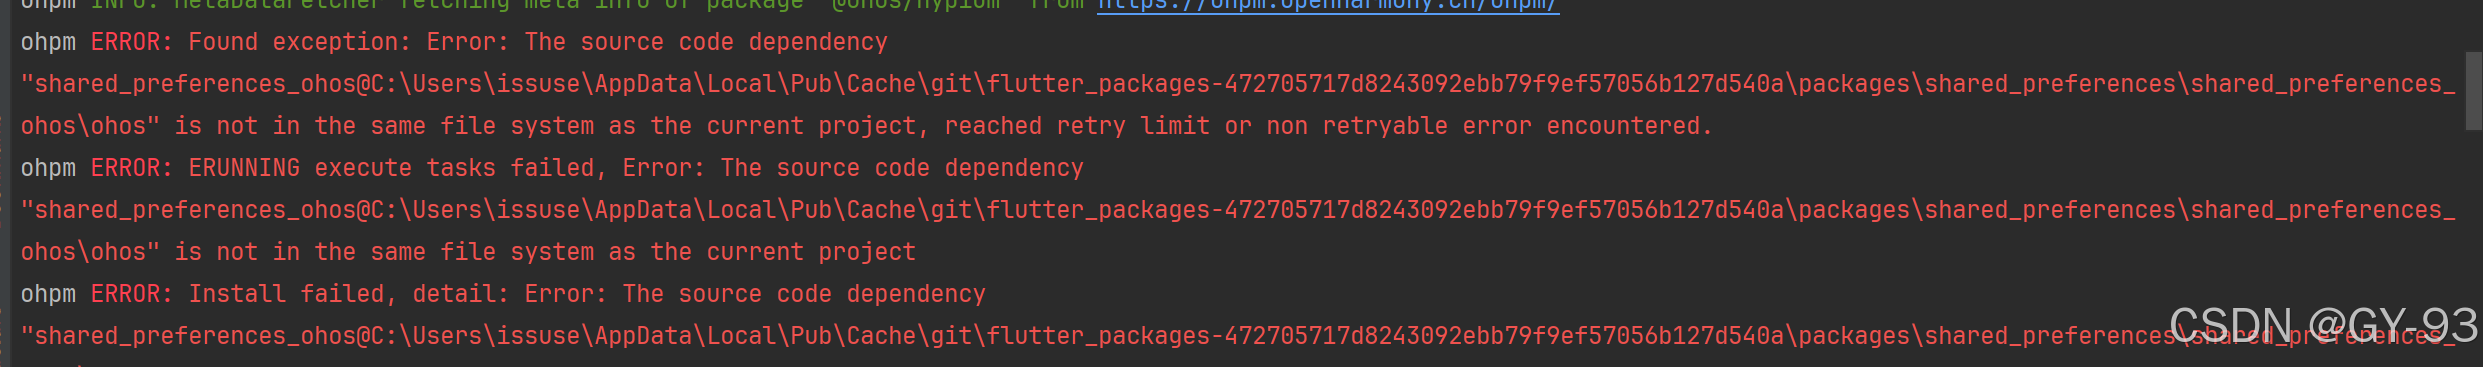The width and height of the screenshot is (2483, 367).
Task: Click the word "ERROR:" before Found exception
Action: [x=132, y=42]
